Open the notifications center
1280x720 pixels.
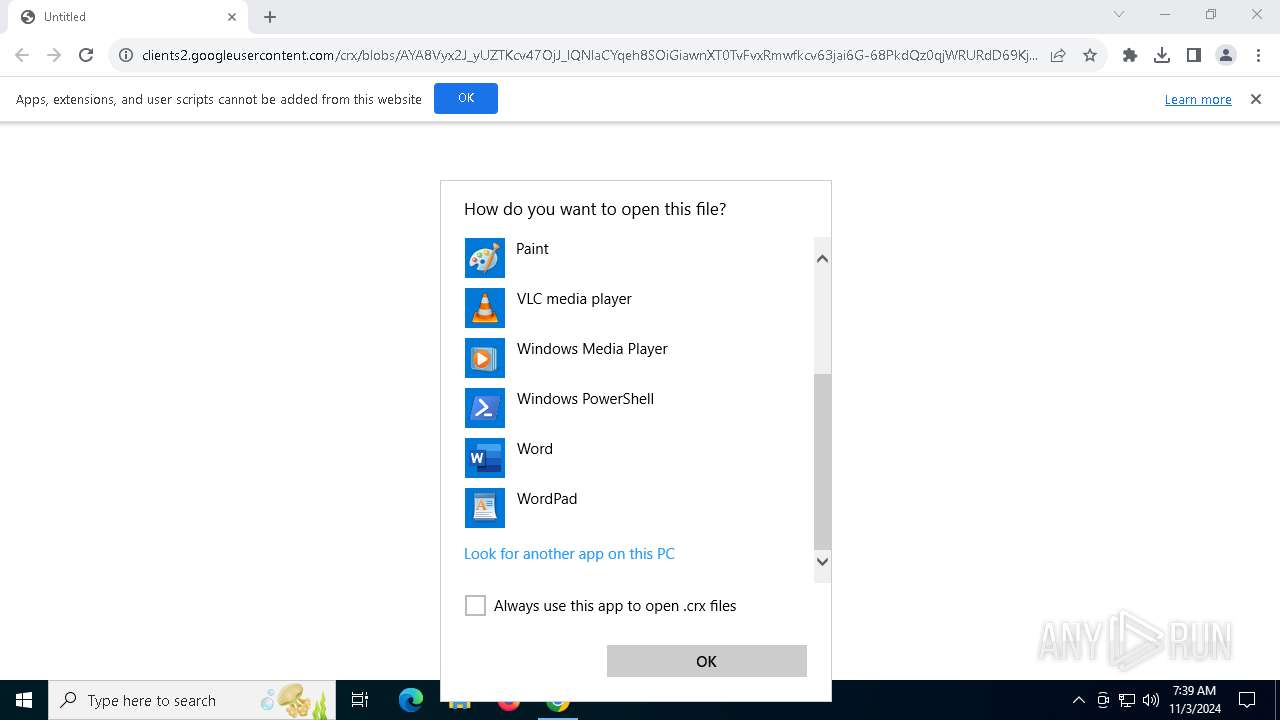coord(1247,700)
